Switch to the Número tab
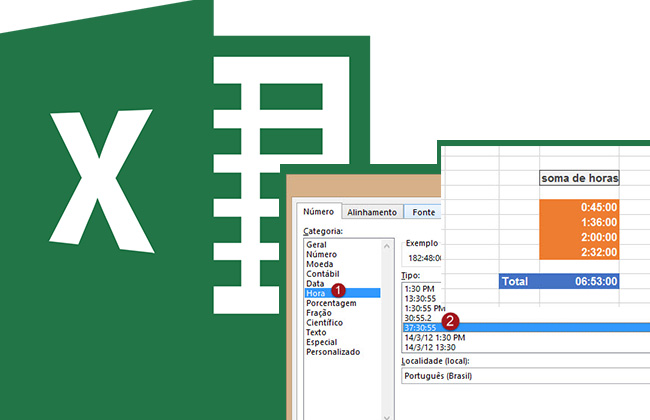Image resolution: width=650 pixels, height=420 pixels. click(x=318, y=212)
